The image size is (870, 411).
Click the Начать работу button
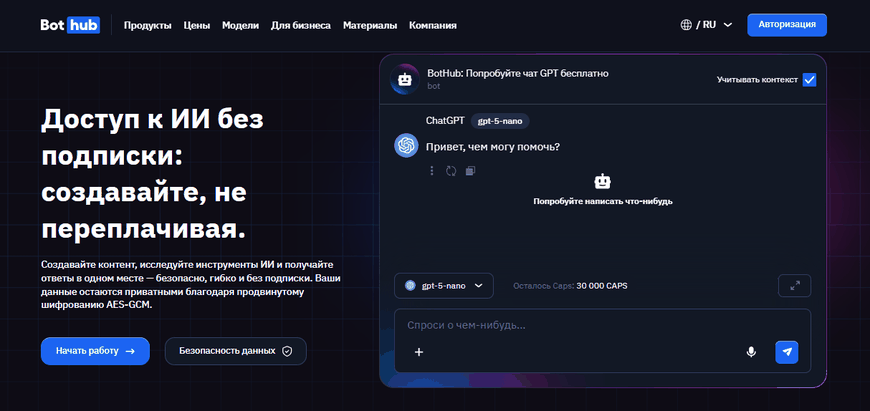coord(95,351)
